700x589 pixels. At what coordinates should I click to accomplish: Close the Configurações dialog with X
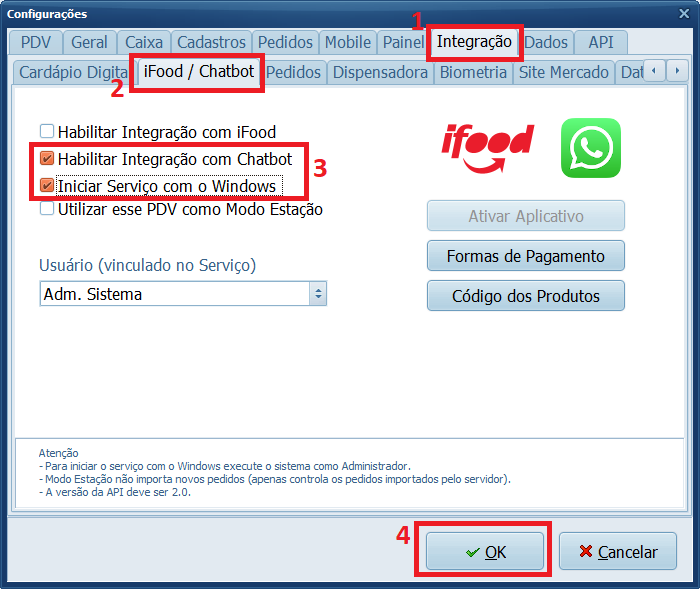click(684, 13)
